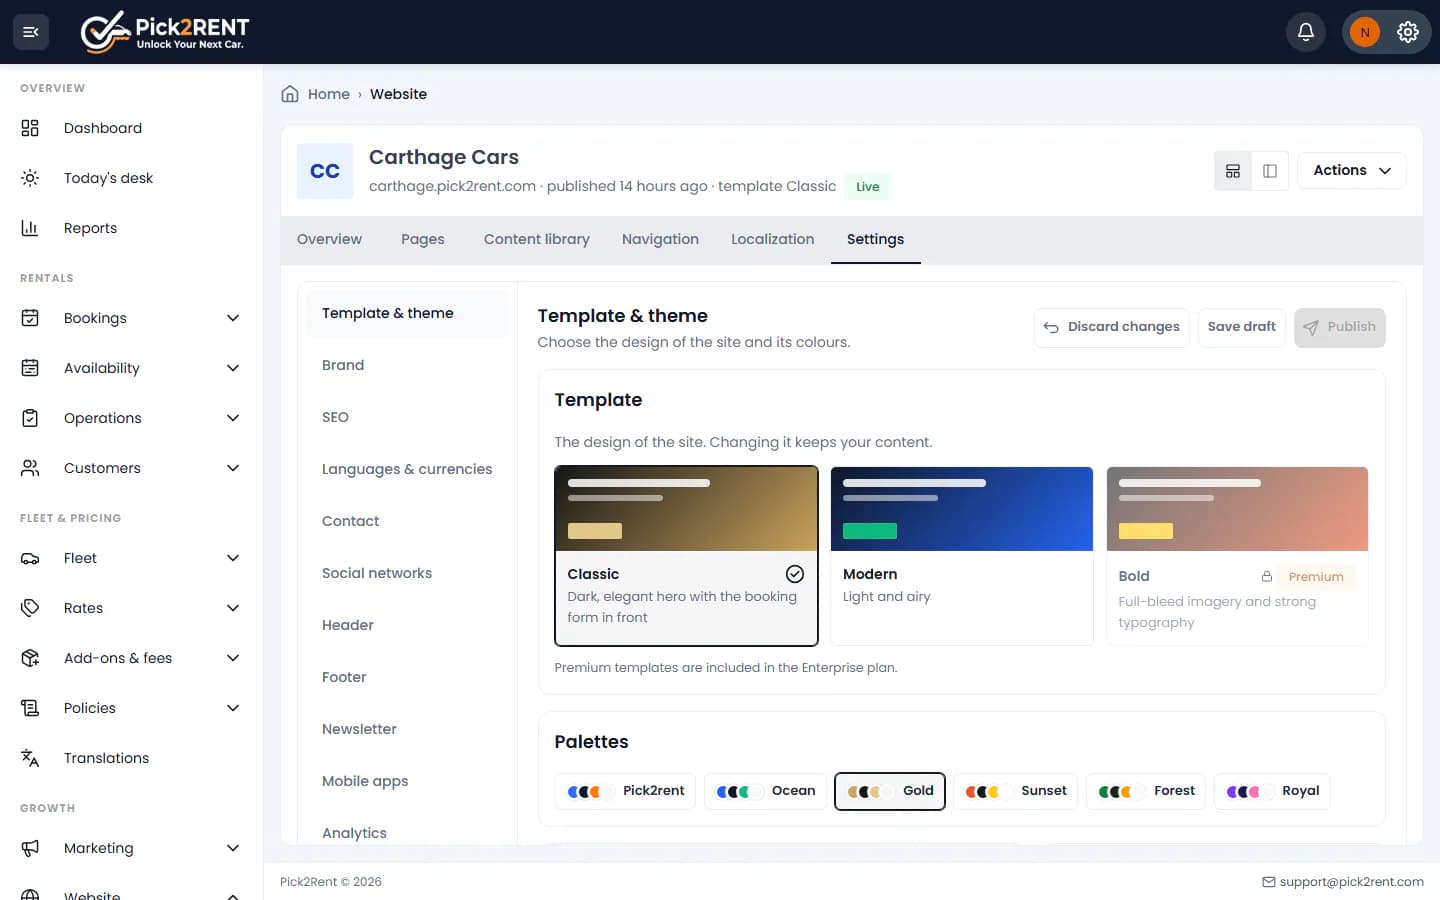Switch to the Overview tab
1440x900 pixels.
point(329,240)
